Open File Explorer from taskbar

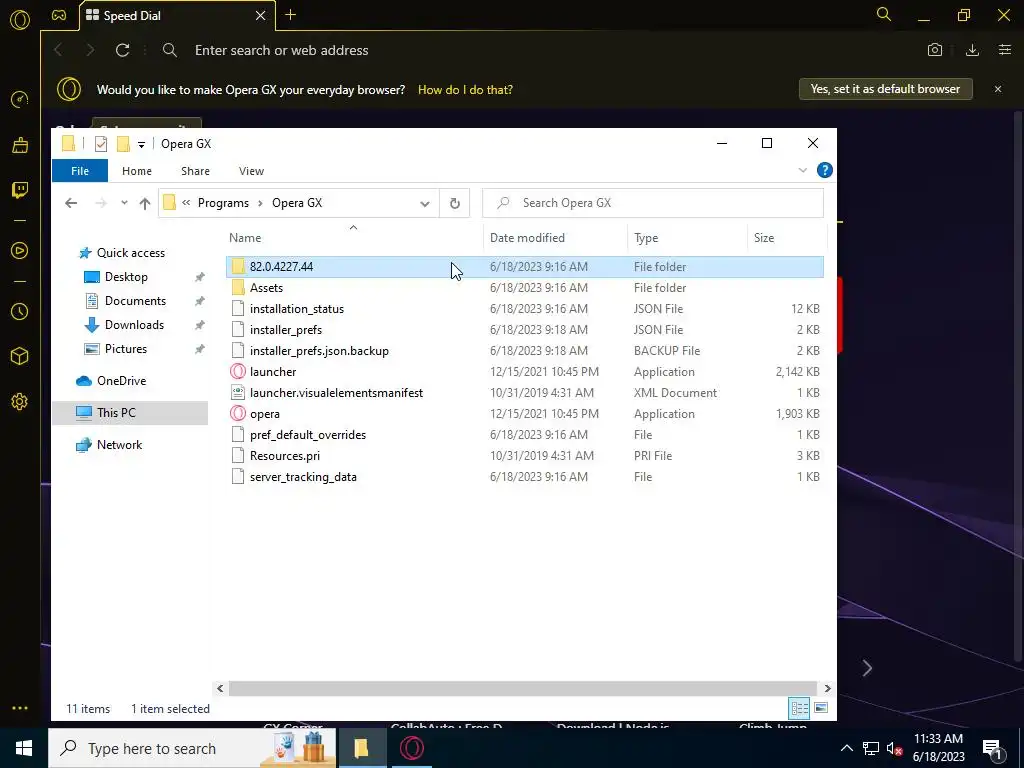point(361,748)
